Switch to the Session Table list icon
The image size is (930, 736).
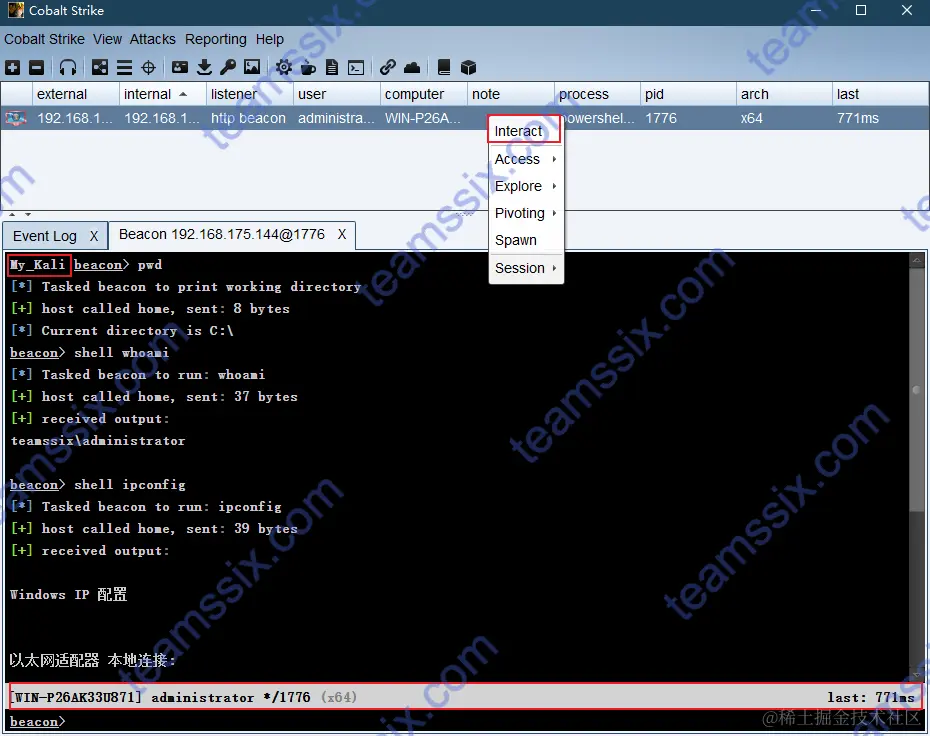point(124,68)
